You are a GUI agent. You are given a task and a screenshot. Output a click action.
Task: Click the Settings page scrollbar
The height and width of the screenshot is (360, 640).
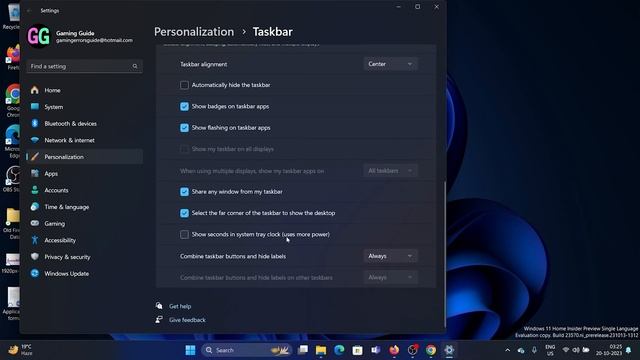[444, 253]
